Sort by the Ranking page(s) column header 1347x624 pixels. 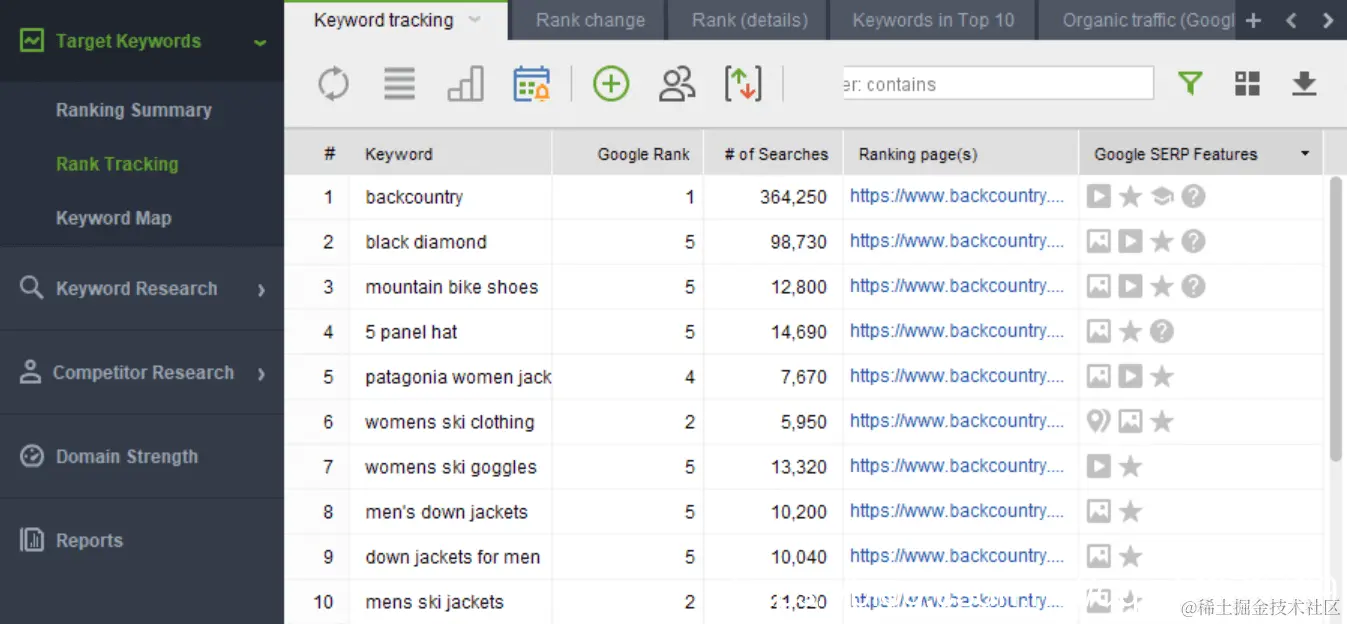click(961, 154)
